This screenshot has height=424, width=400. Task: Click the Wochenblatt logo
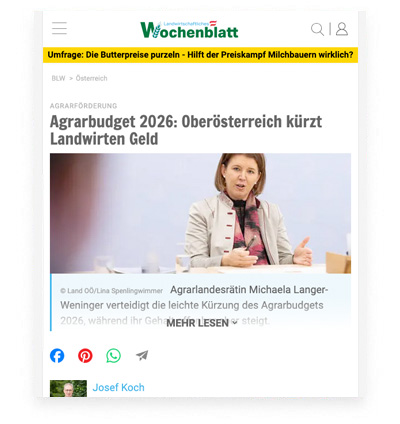(x=189, y=29)
